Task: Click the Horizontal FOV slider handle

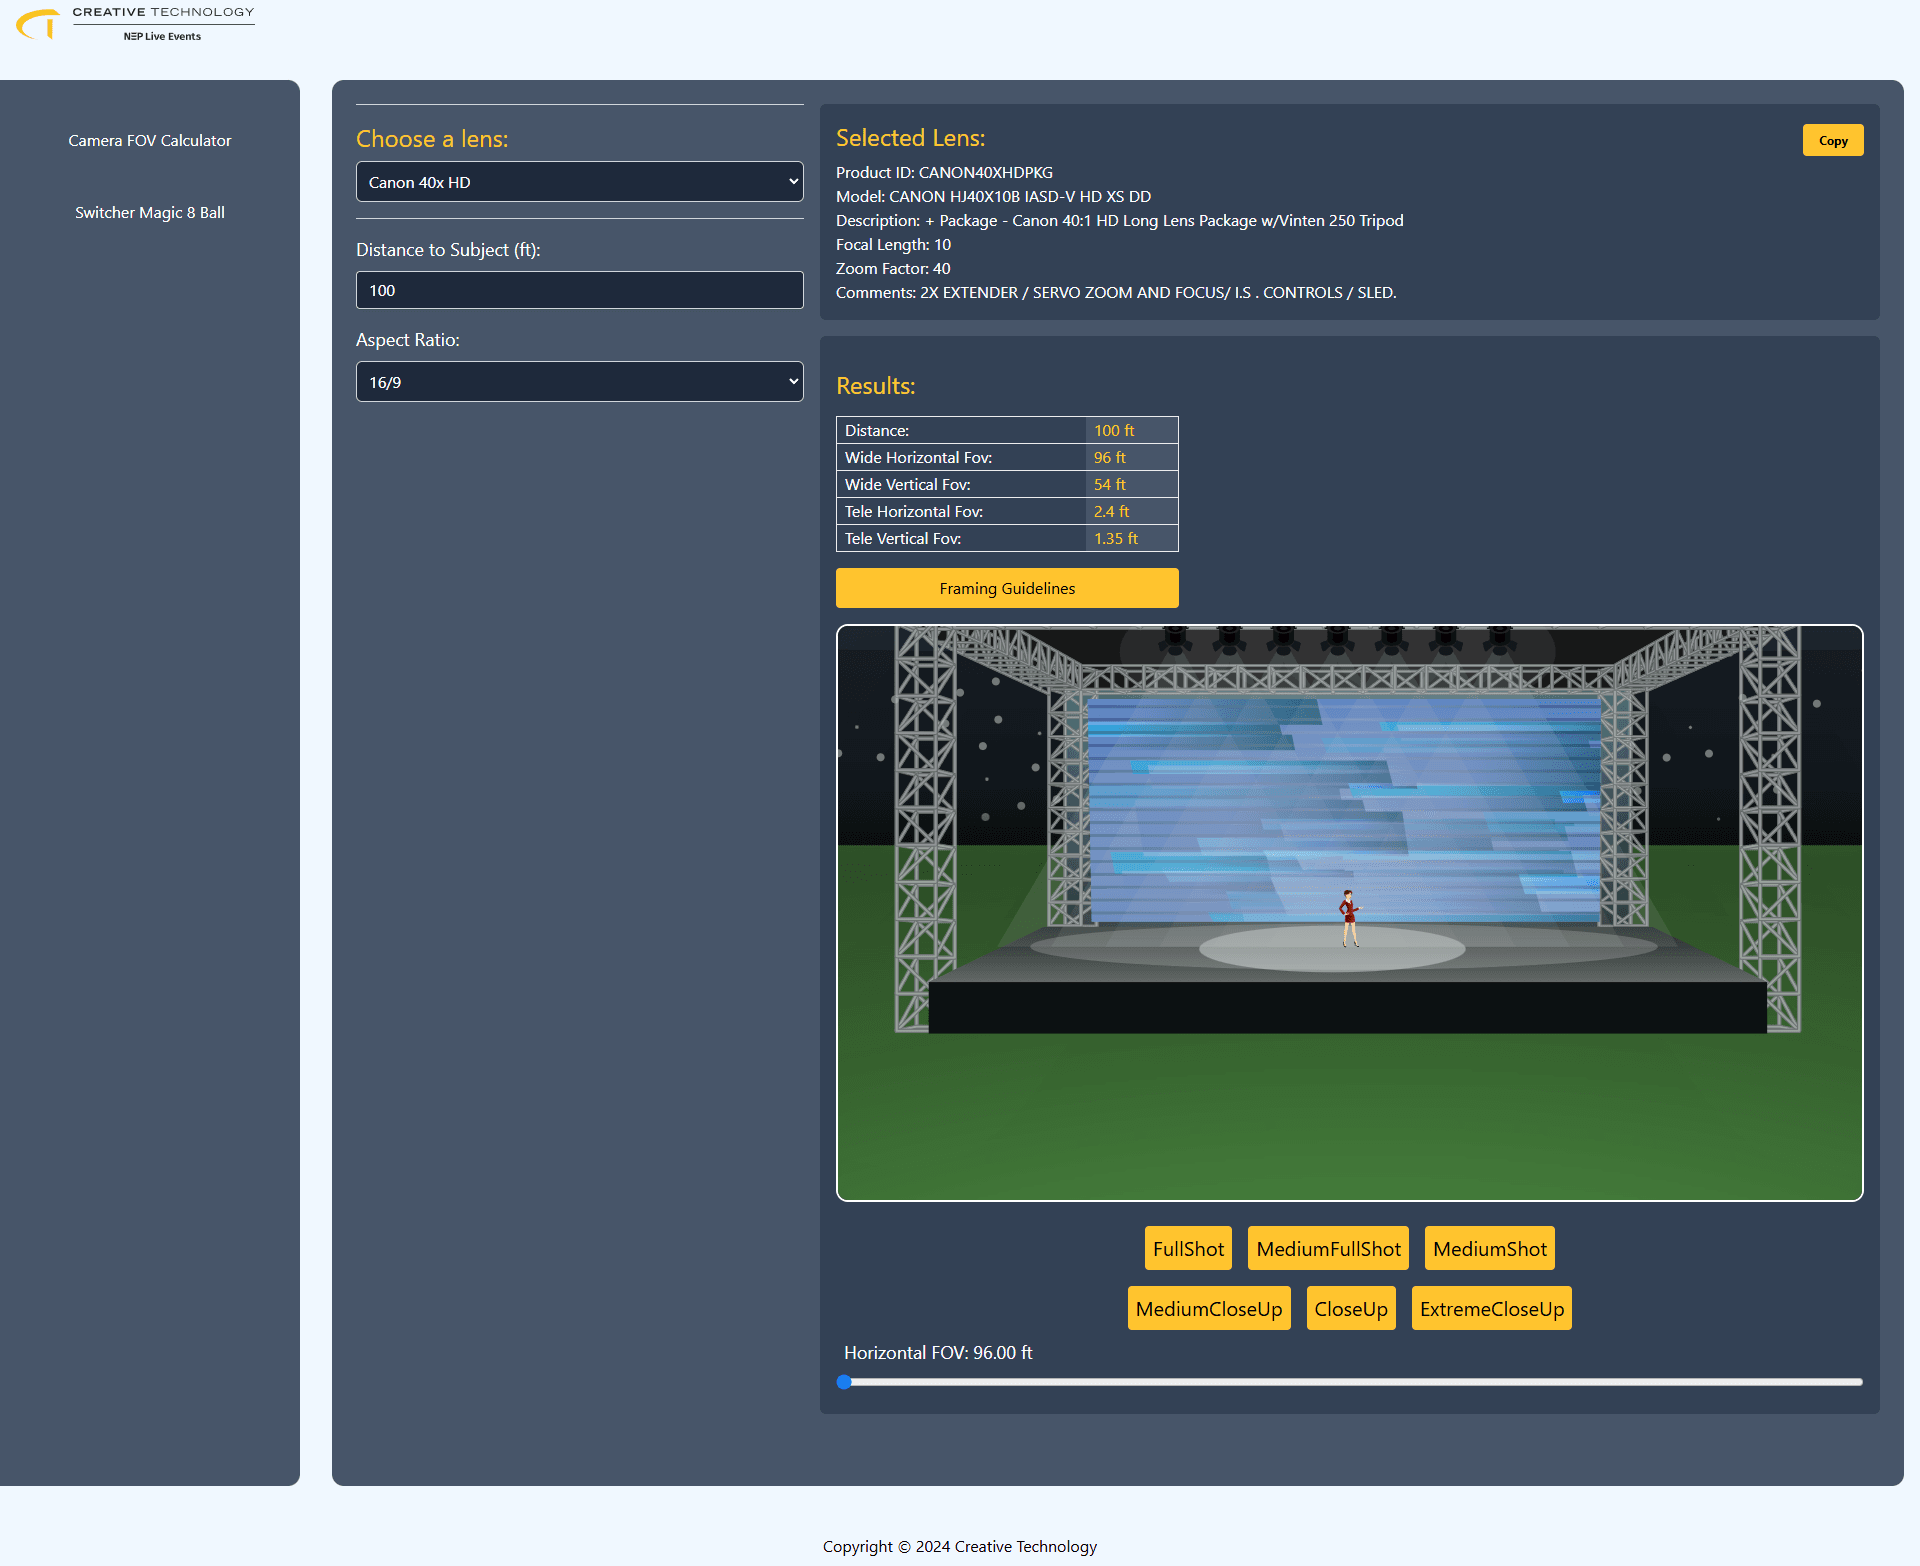Action: tap(844, 1382)
